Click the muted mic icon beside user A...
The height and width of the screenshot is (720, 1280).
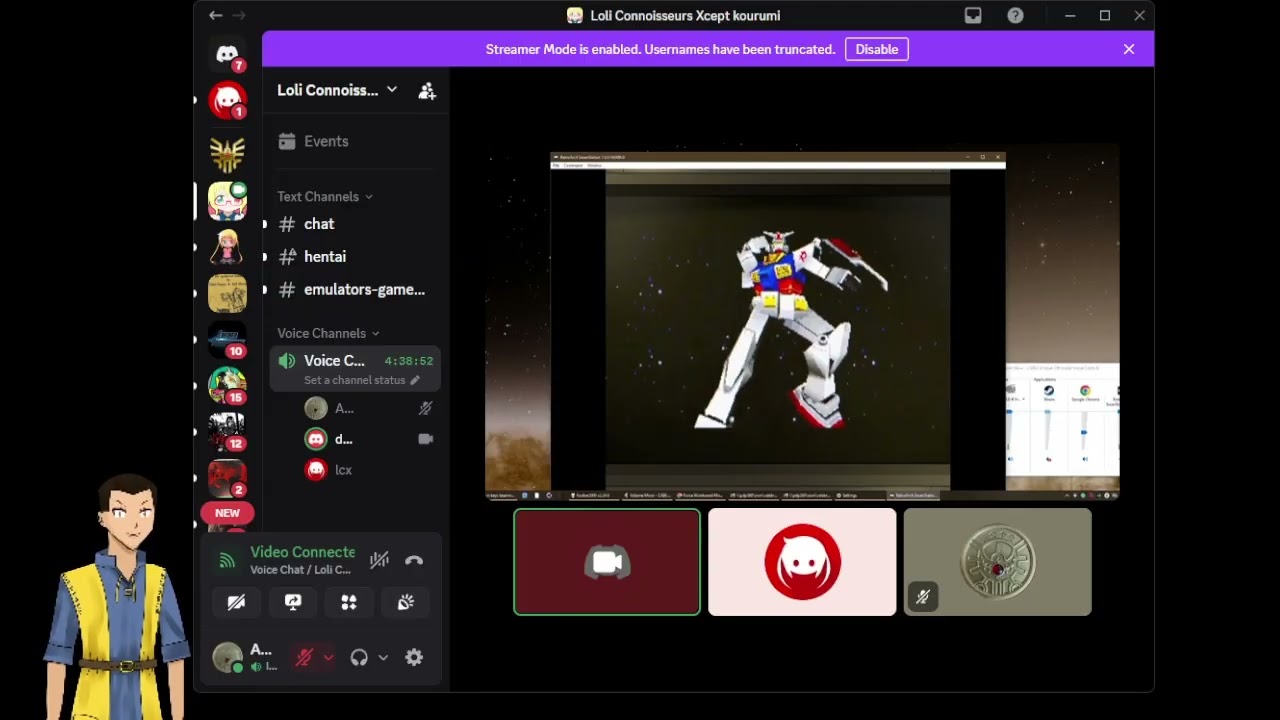tap(425, 408)
